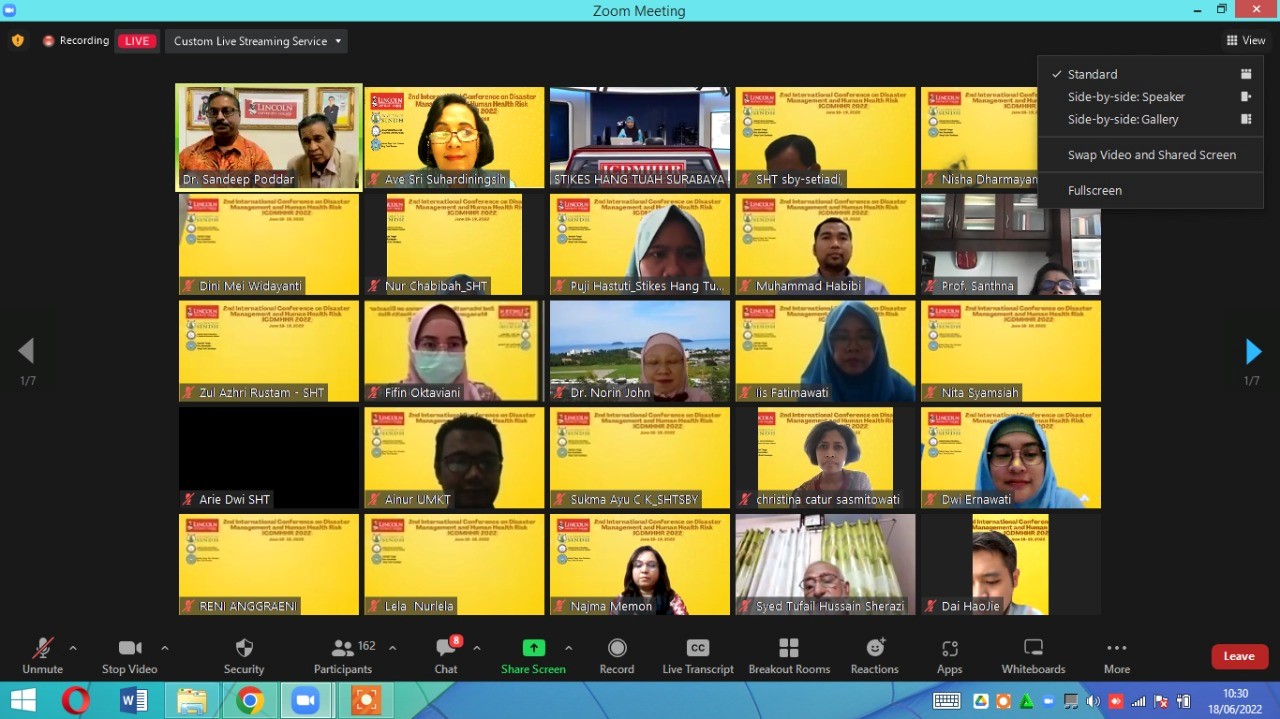Open Whiteboards icon

pos(1034,648)
